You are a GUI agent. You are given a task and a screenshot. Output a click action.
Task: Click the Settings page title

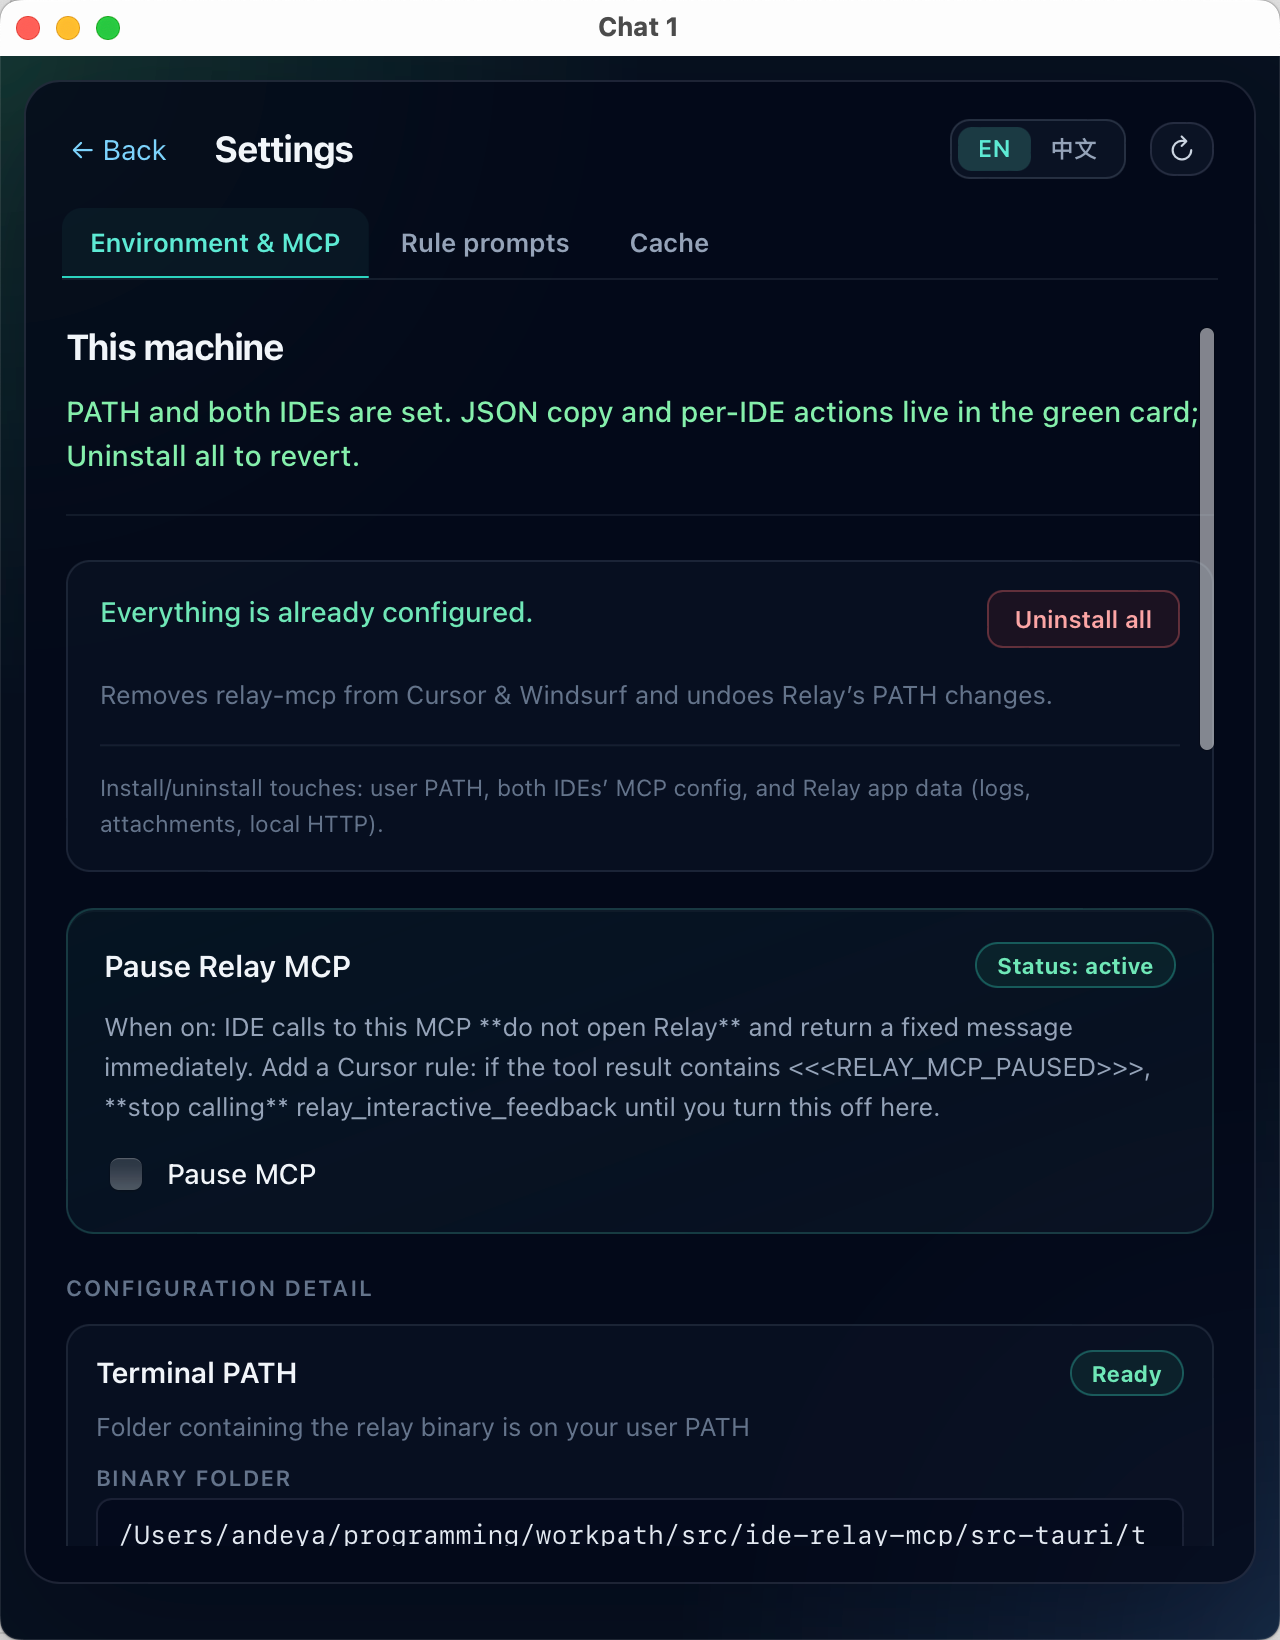[x=283, y=149]
